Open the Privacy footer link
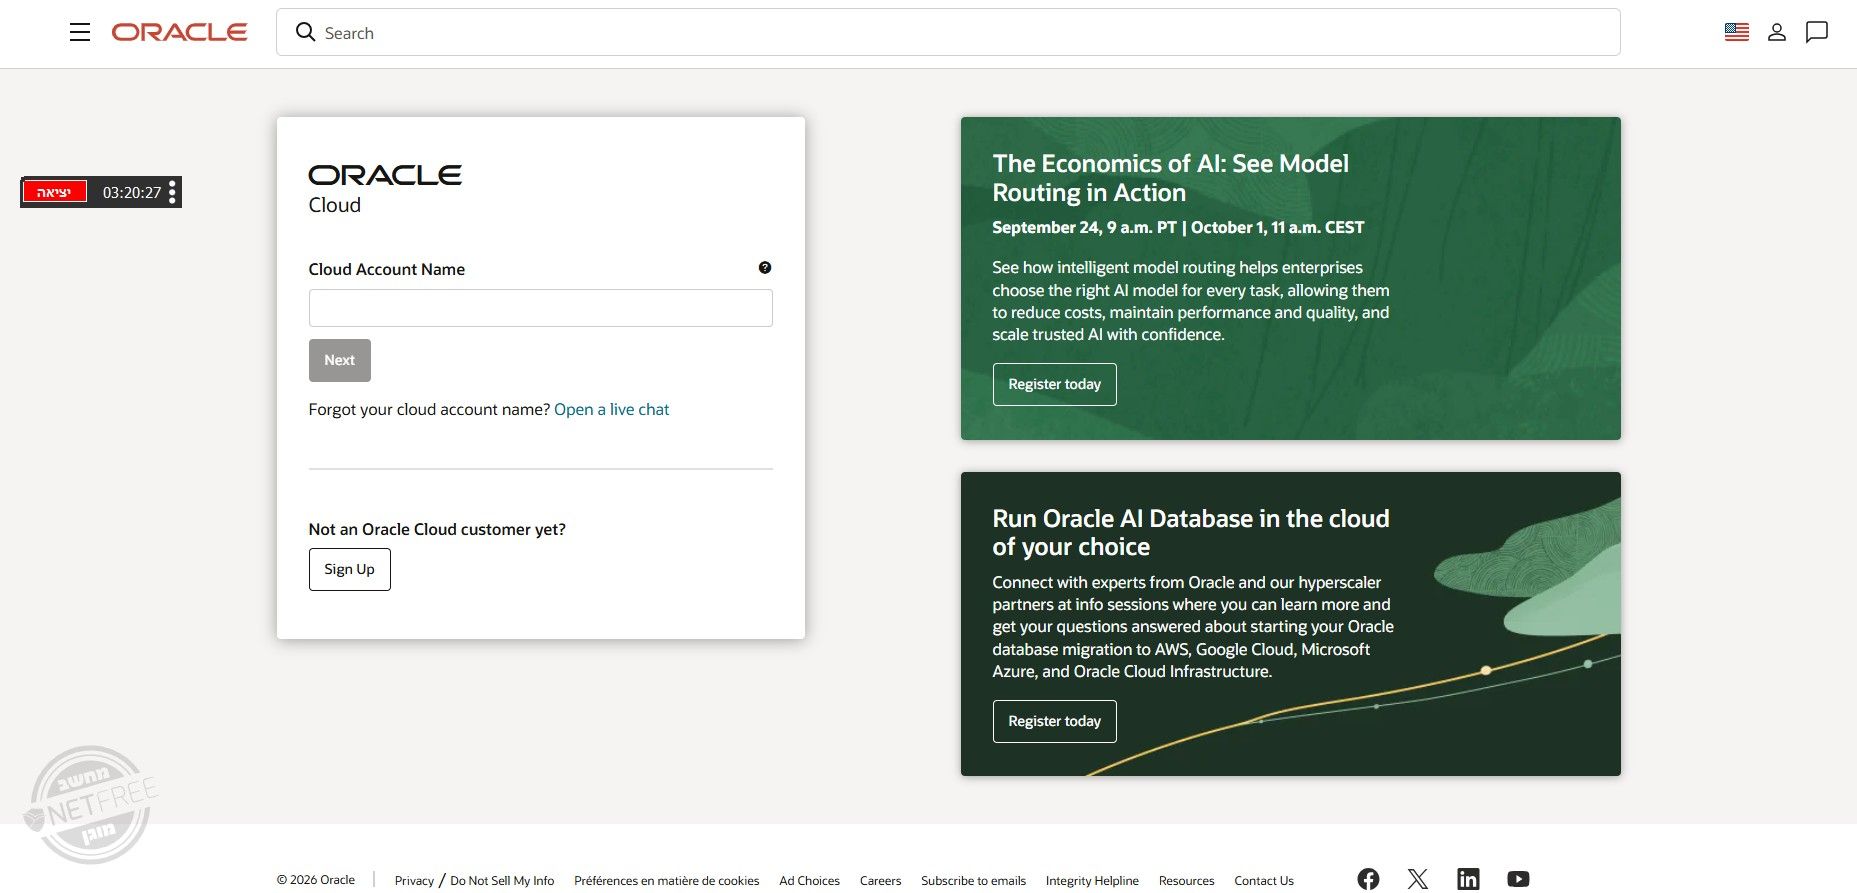This screenshot has height=893, width=1857. [414, 880]
